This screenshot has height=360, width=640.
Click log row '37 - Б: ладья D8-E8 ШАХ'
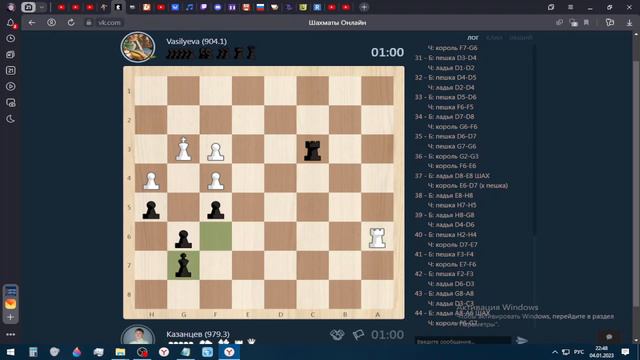[x=452, y=176]
